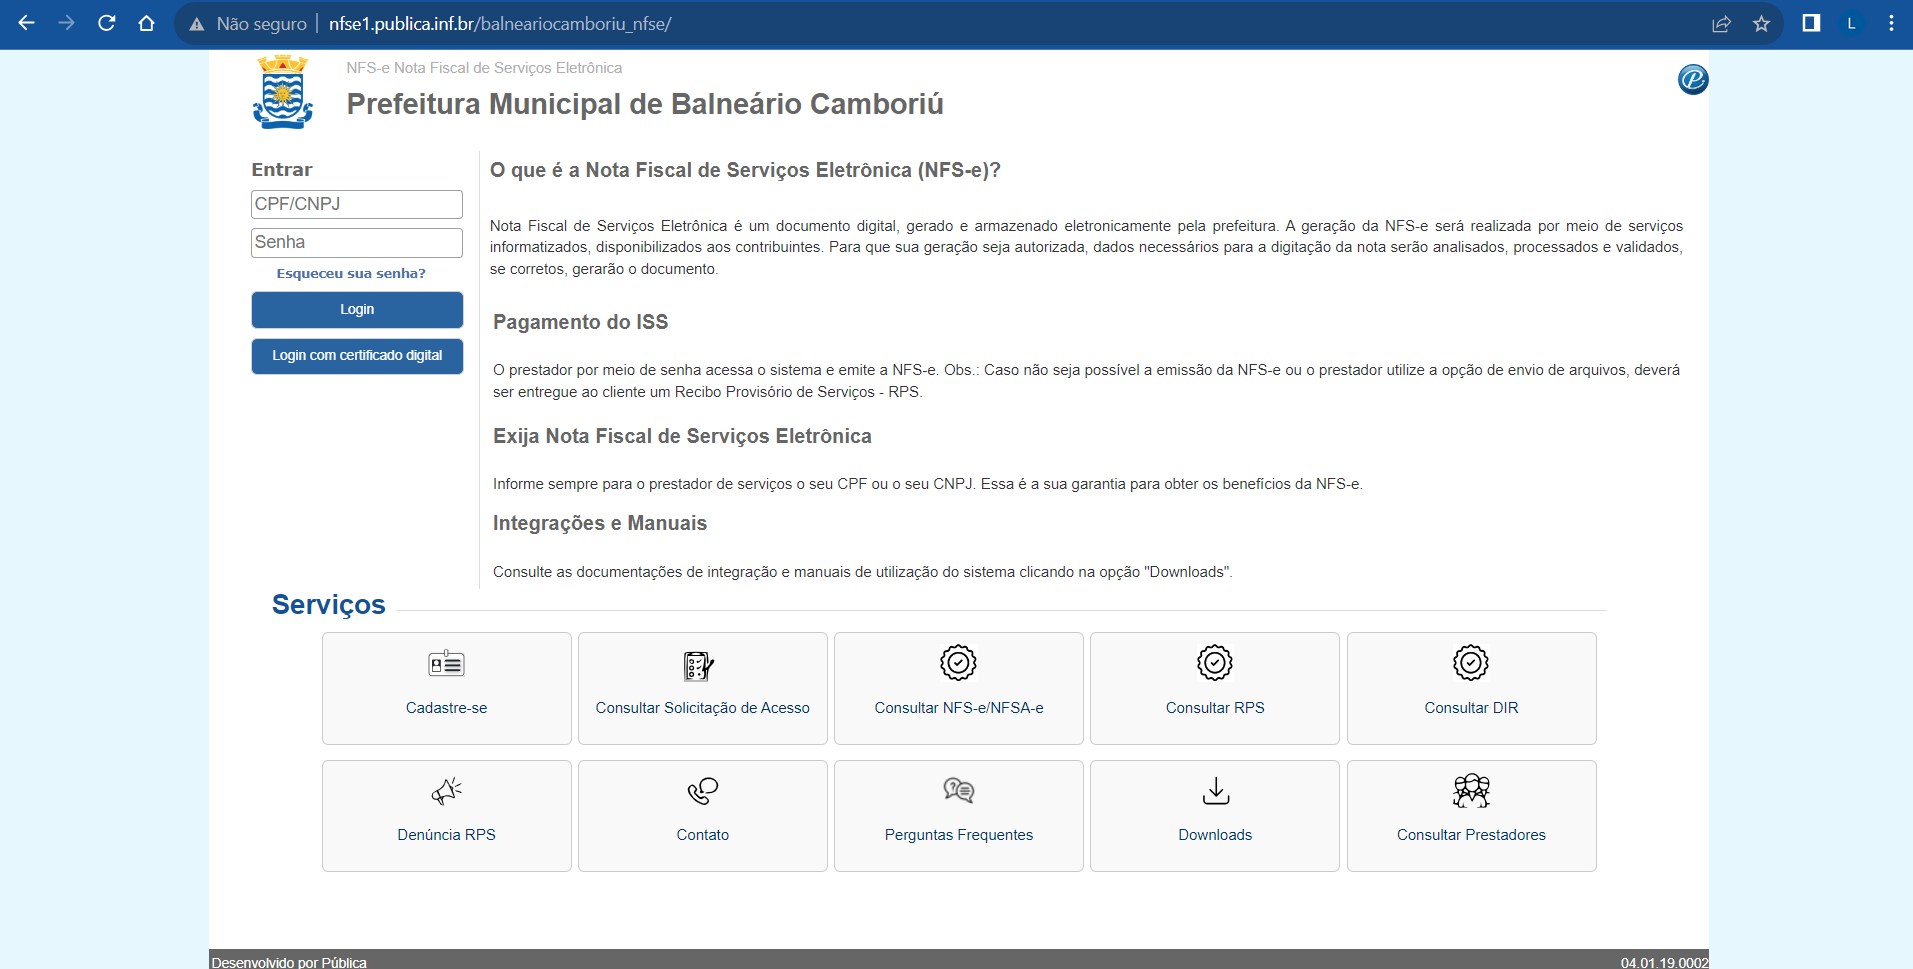Click the Cadastre-se ID card icon
The height and width of the screenshot is (969, 1913).
446,664
